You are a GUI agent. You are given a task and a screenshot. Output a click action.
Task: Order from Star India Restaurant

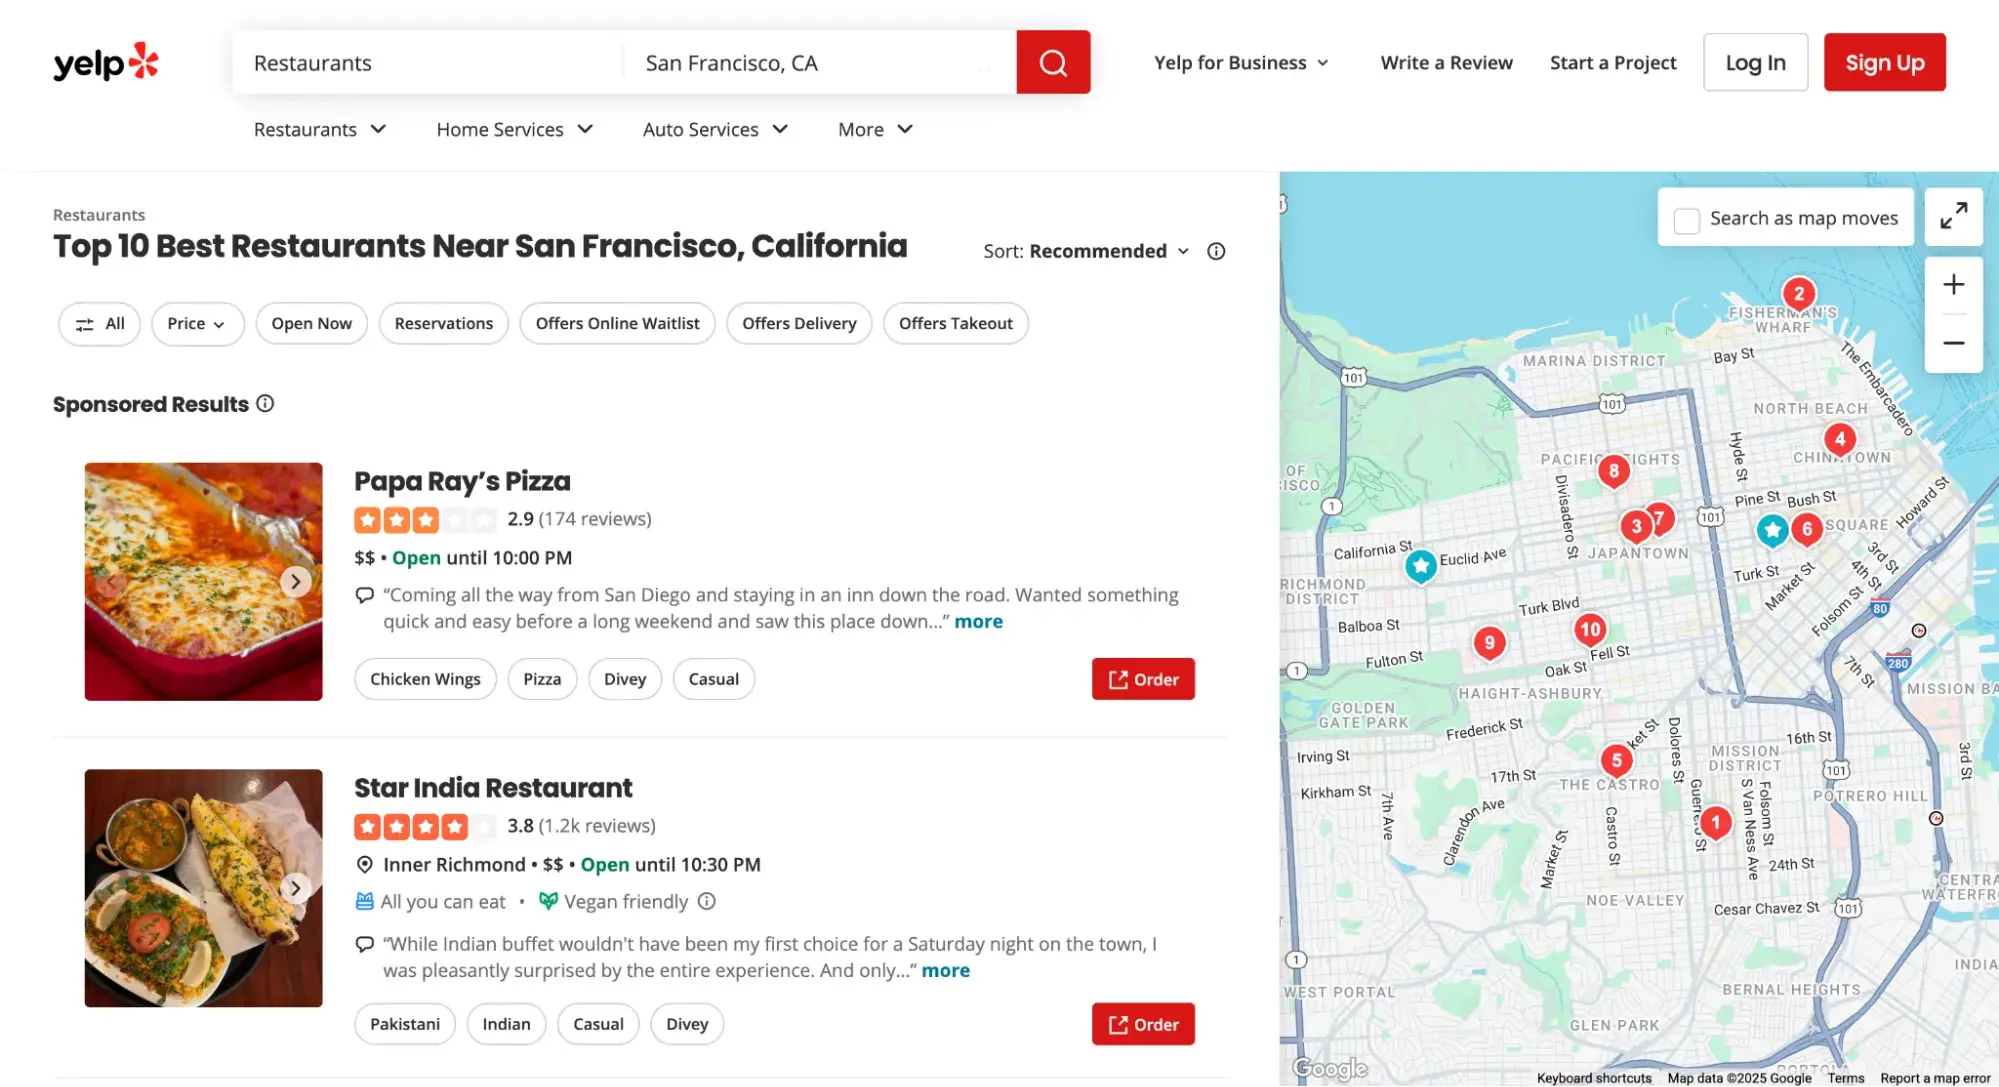coord(1143,1024)
